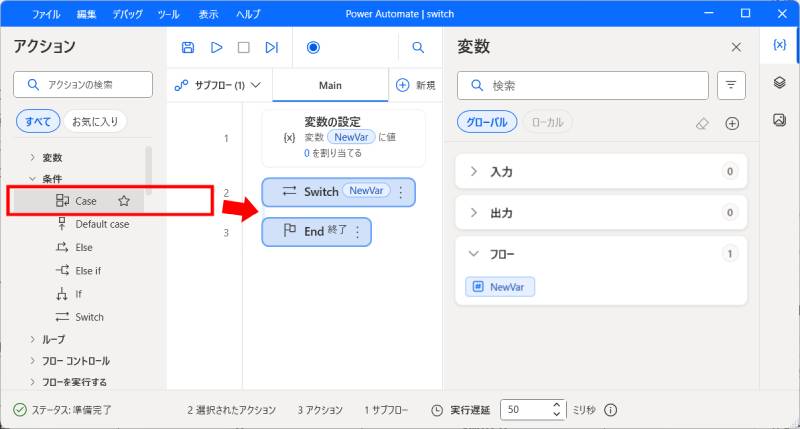Open the variables {x} sidebar icon
The image size is (800, 429).
click(x=779, y=45)
